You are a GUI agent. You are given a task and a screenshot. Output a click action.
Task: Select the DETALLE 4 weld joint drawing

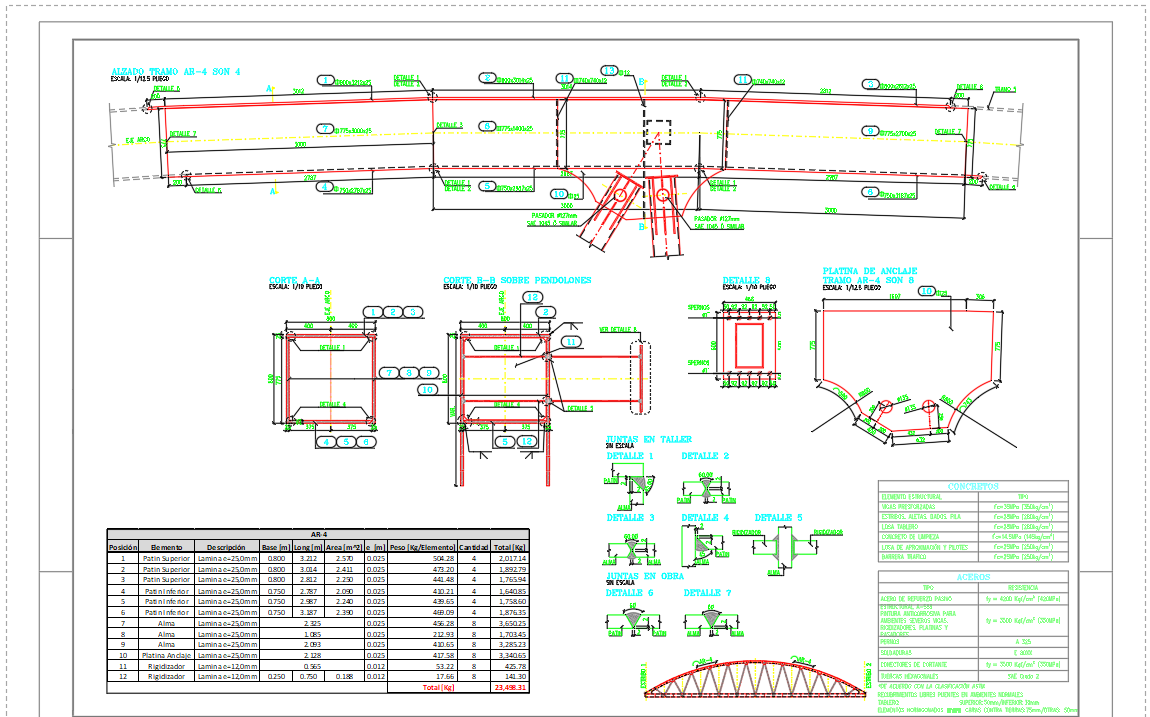click(x=703, y=547)
